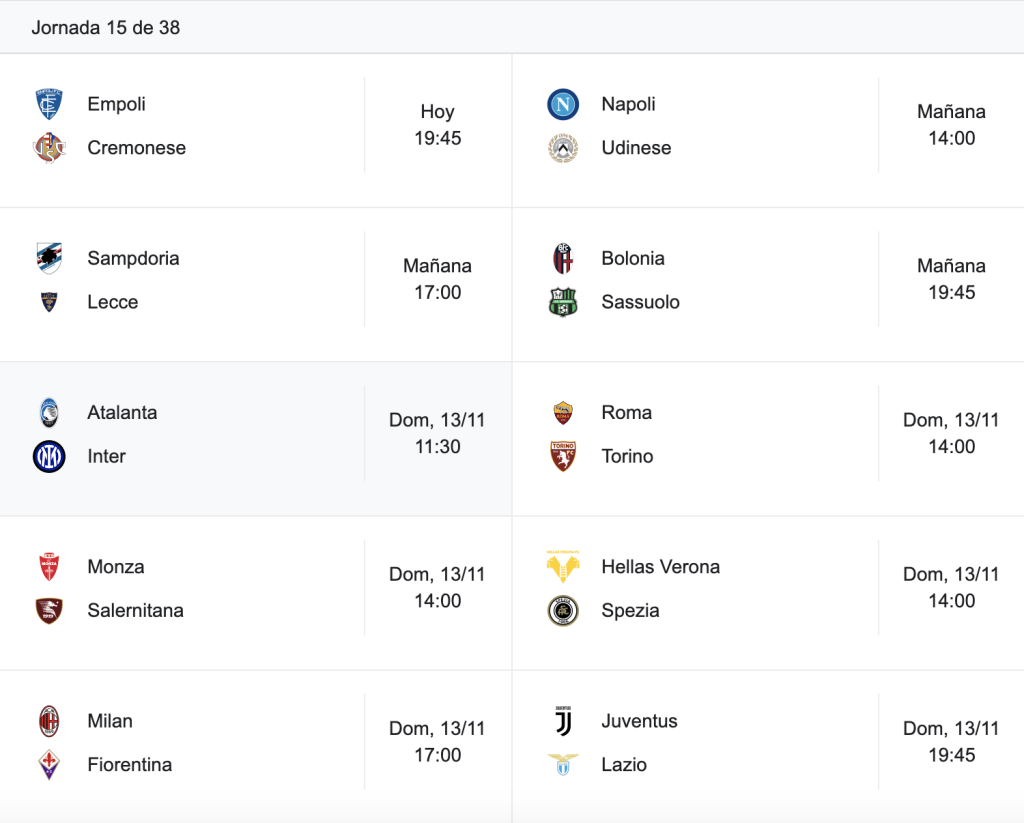Open the Atalanta vs Inter match
The width and height of the screenshot is (1024, 823).
pyautogui.click(x=256, y=439)
